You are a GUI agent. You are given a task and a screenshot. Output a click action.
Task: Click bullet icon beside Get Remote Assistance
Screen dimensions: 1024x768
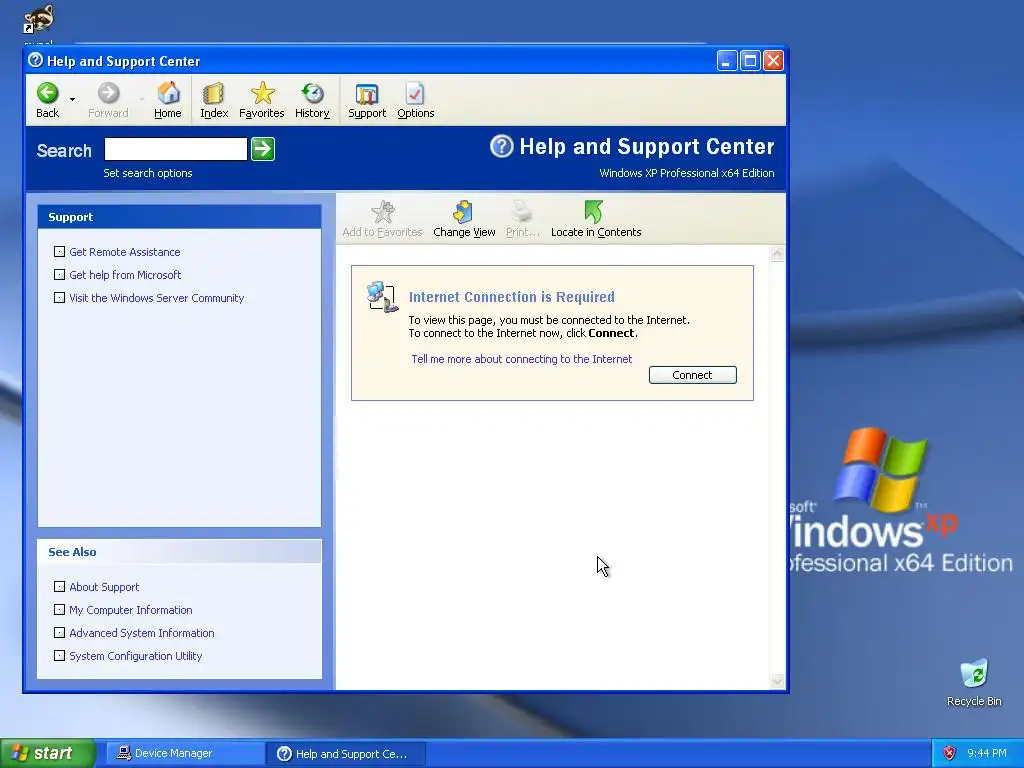coord(59,251)
